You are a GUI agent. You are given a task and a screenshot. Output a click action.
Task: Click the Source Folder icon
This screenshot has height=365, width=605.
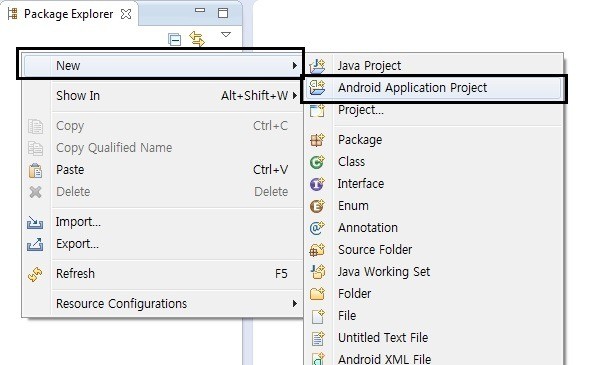pos(317,250)
